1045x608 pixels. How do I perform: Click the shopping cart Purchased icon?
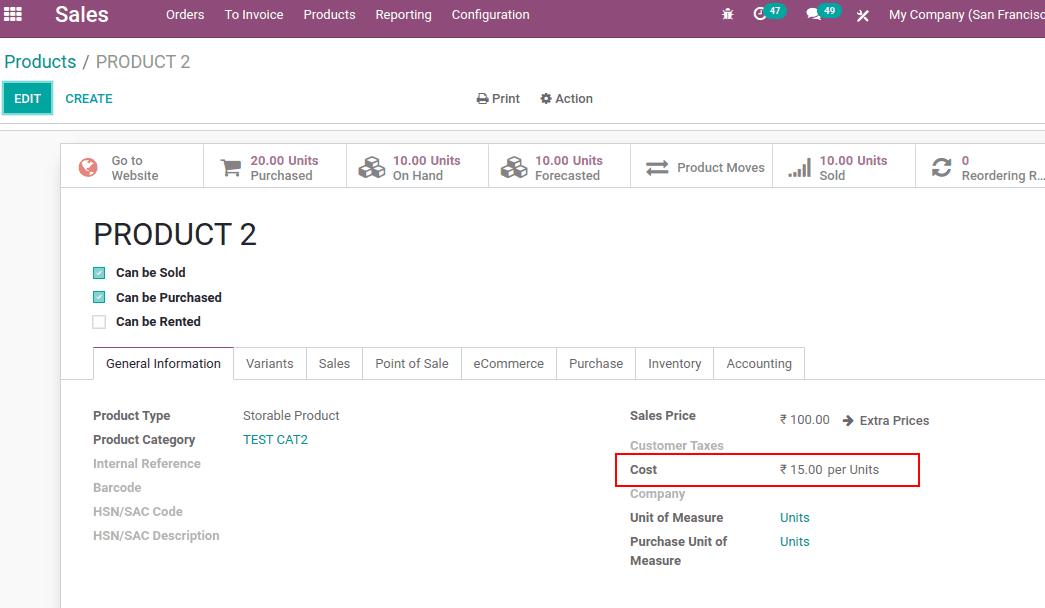(231, 167)
